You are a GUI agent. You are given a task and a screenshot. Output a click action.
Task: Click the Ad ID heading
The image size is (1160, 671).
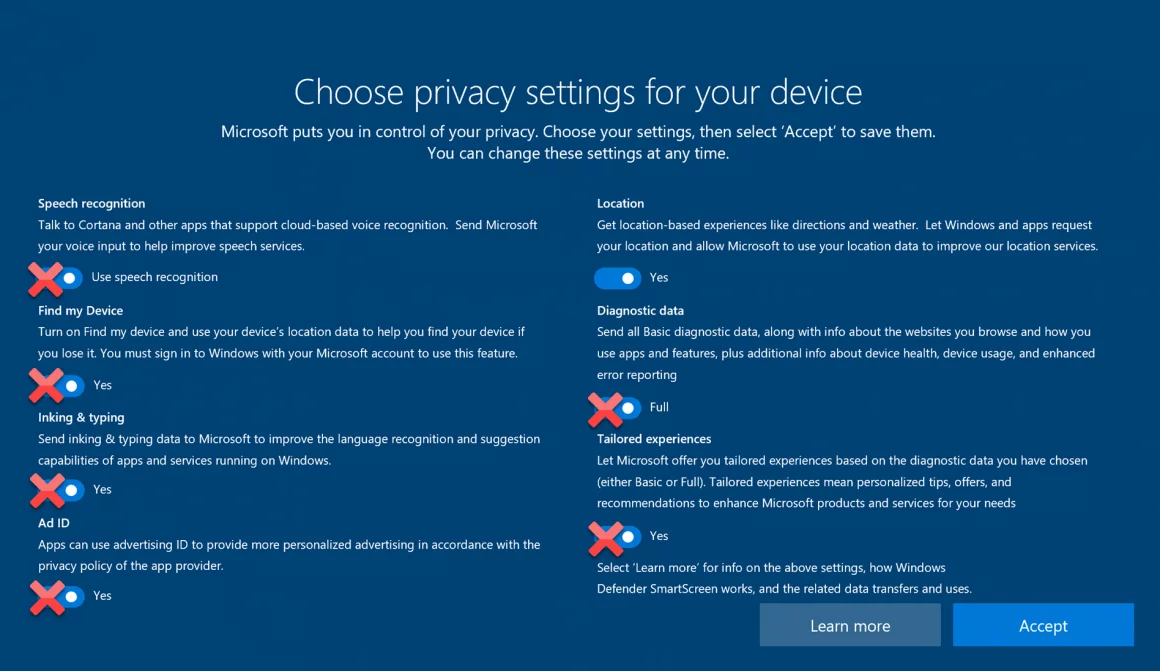[54, 523]
